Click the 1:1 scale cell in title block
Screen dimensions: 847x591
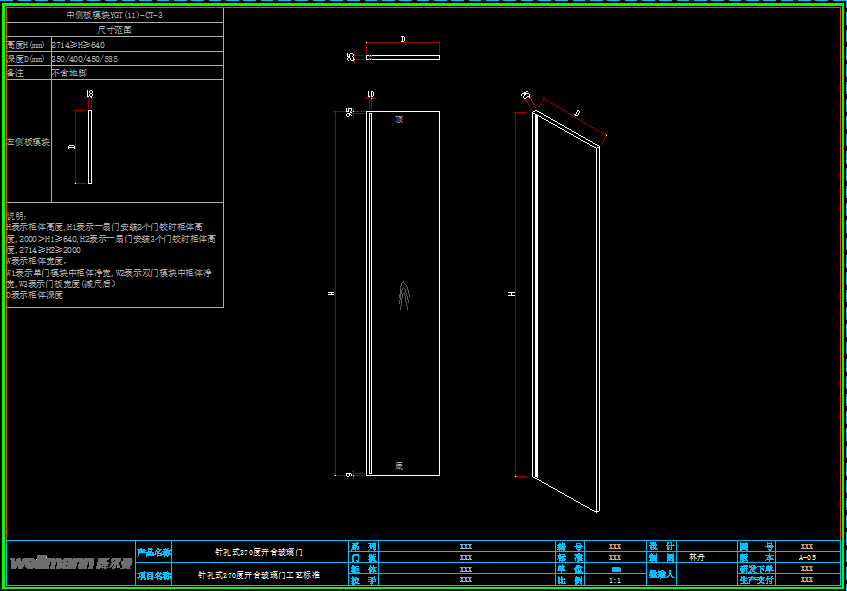pyautogui.click(x=614, y=580)
